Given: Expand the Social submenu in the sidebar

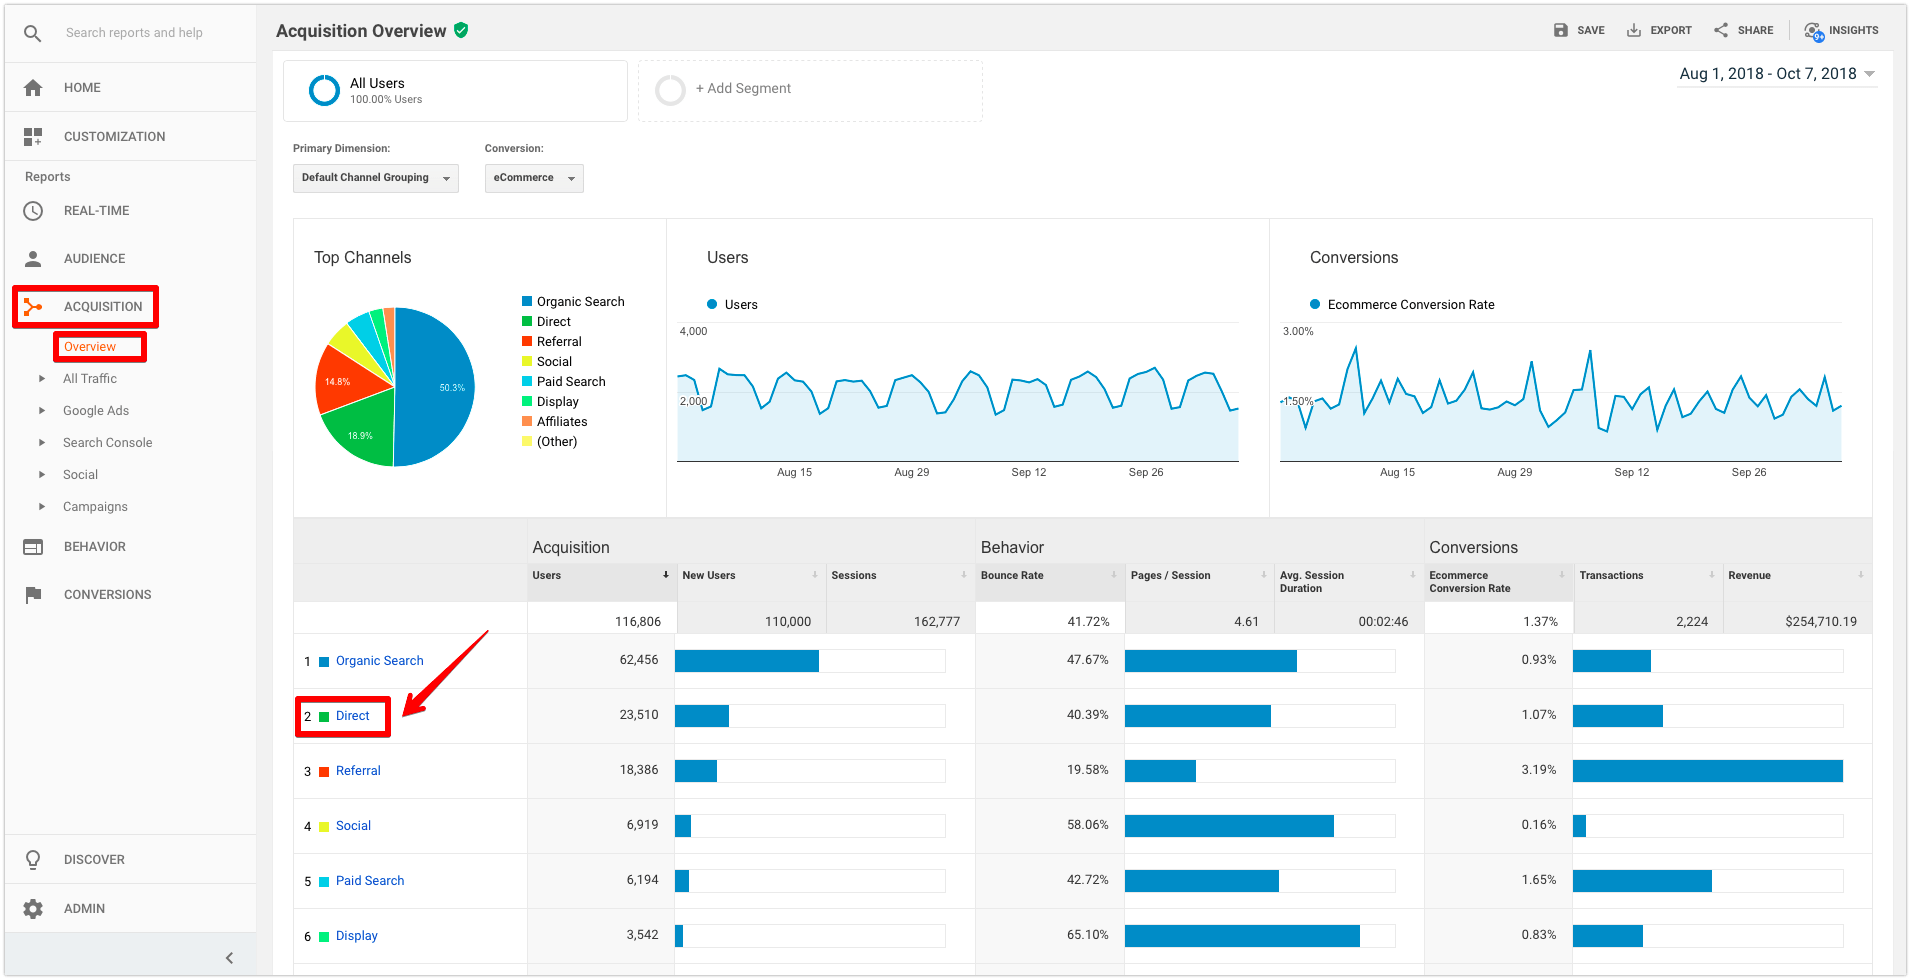Looking at the screenshot, I should 42,475.
